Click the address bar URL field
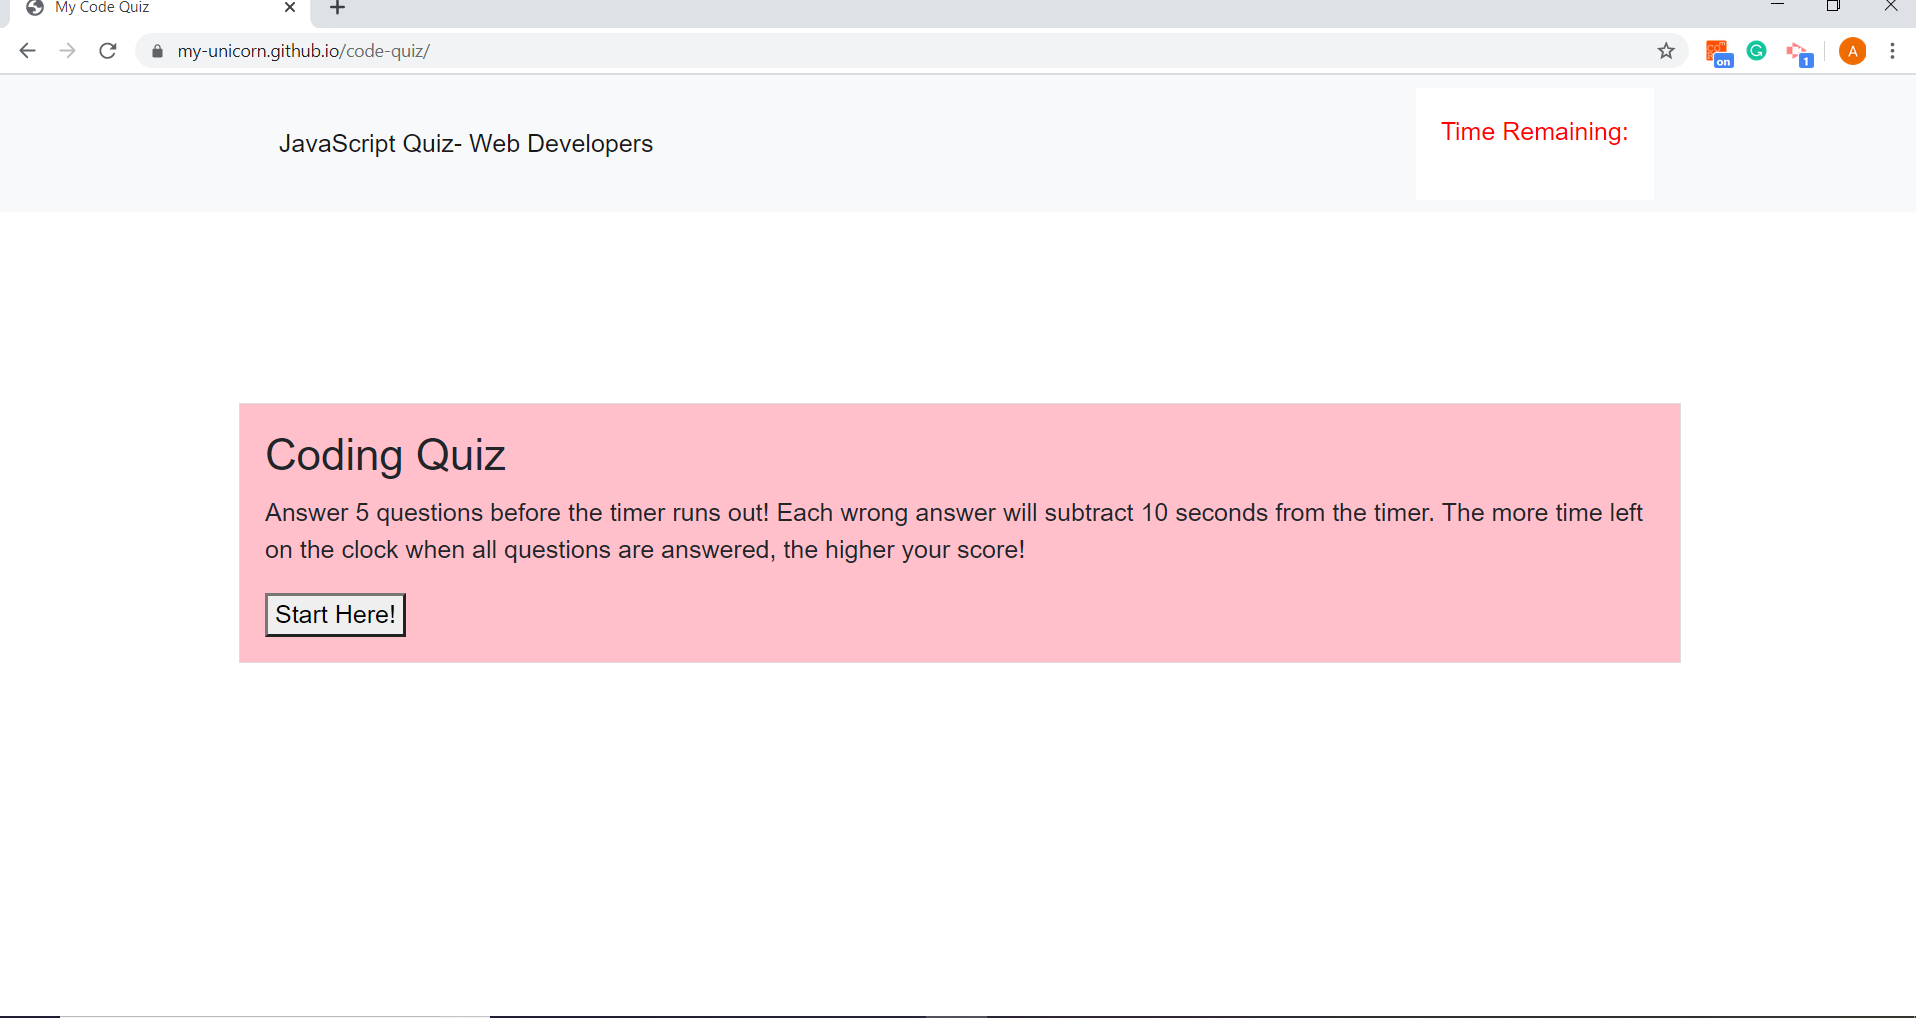The image size is (1916, 1018). (x=900, y=51)
